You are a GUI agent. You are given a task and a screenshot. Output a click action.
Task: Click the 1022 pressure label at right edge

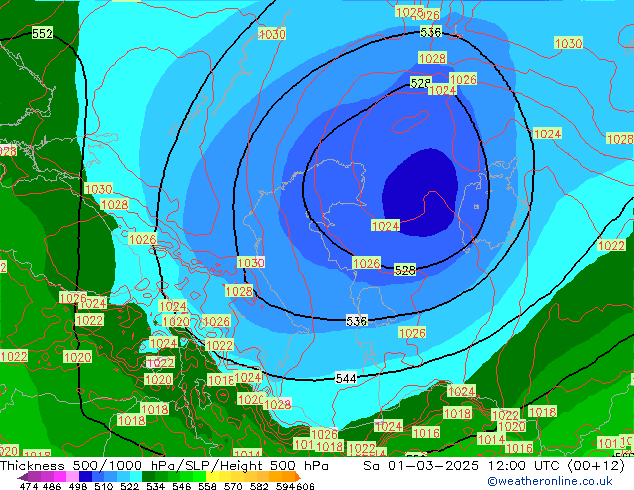(x=611, y=246)
